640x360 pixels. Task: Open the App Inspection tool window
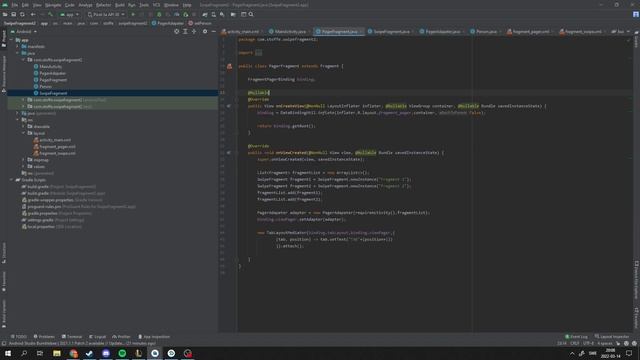(154, 337)
